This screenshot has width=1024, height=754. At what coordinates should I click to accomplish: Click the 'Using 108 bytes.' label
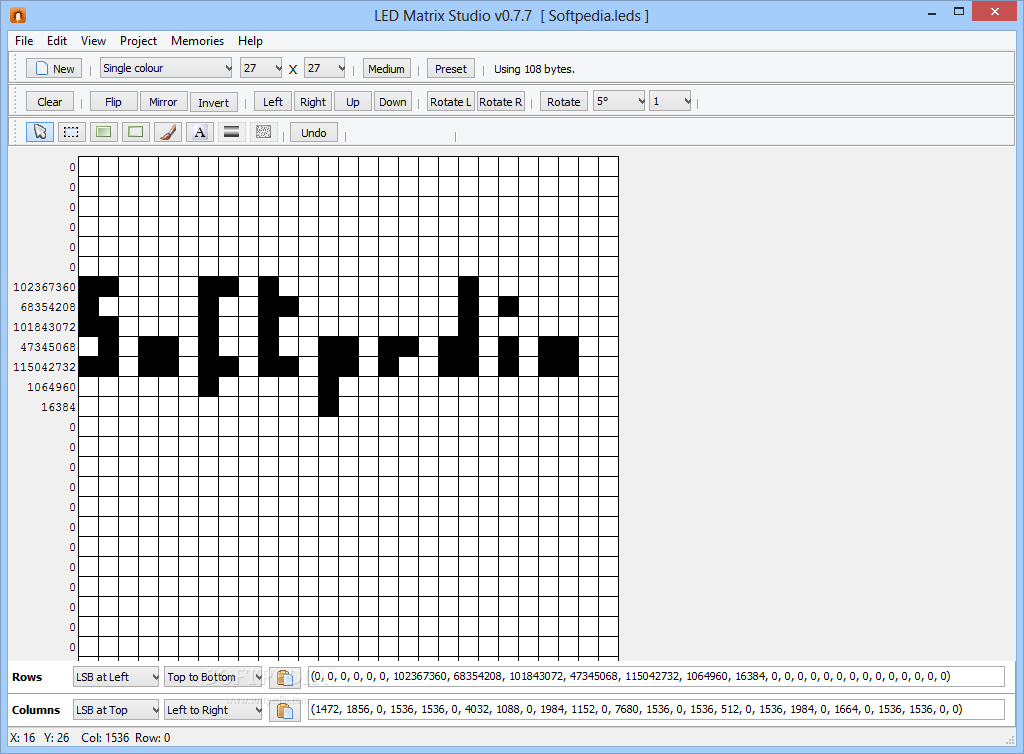pos(534,69)
